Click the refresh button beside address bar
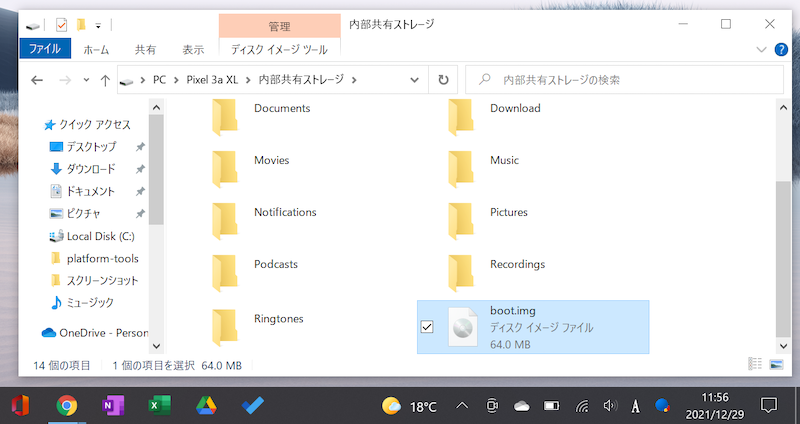This screenshot has height=424, width=800. [x=444, y=79]
